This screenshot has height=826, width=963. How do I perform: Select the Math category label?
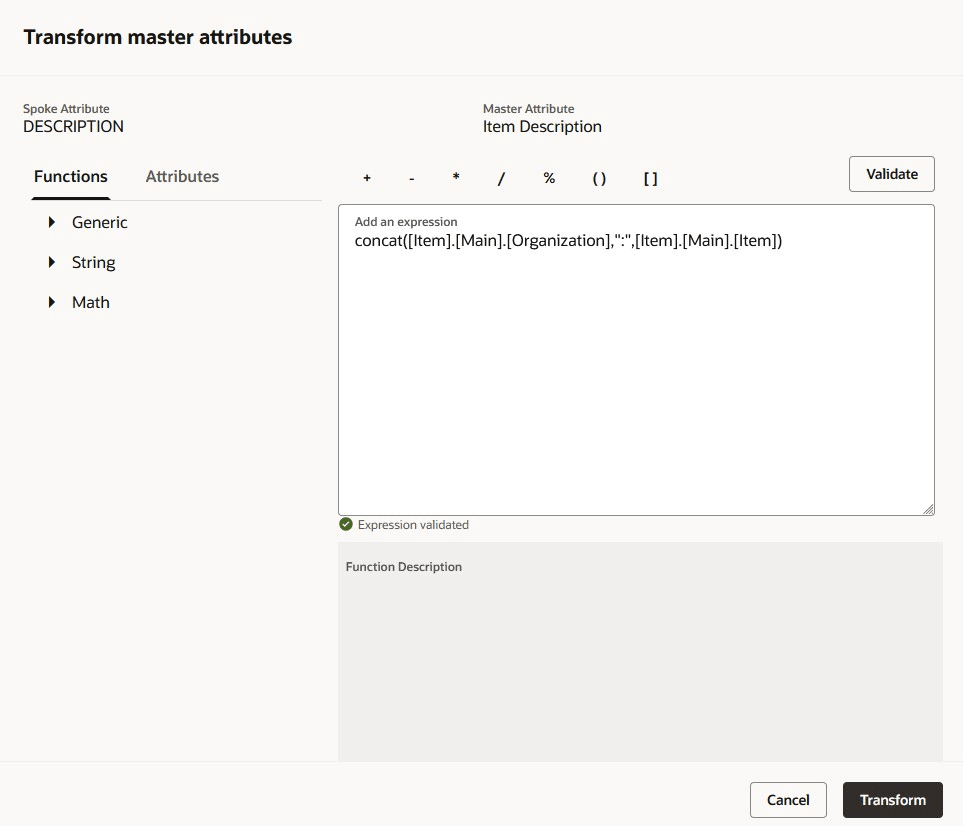tap(90, 302)
